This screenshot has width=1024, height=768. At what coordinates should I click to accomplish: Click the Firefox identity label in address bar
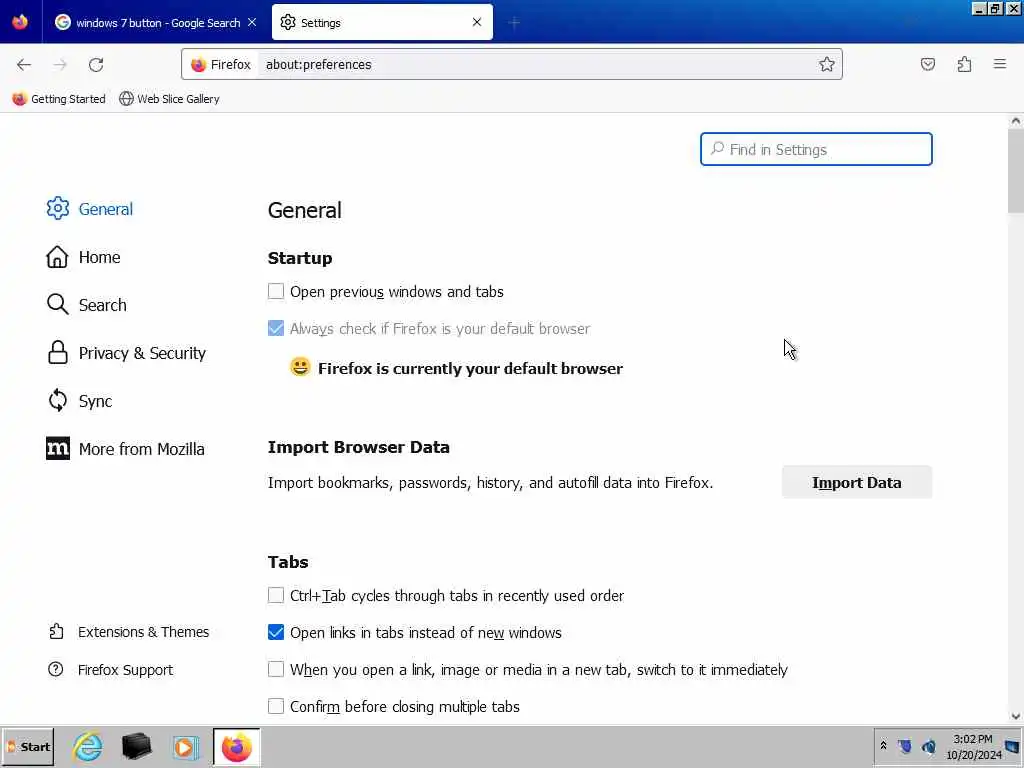(221, 64)
